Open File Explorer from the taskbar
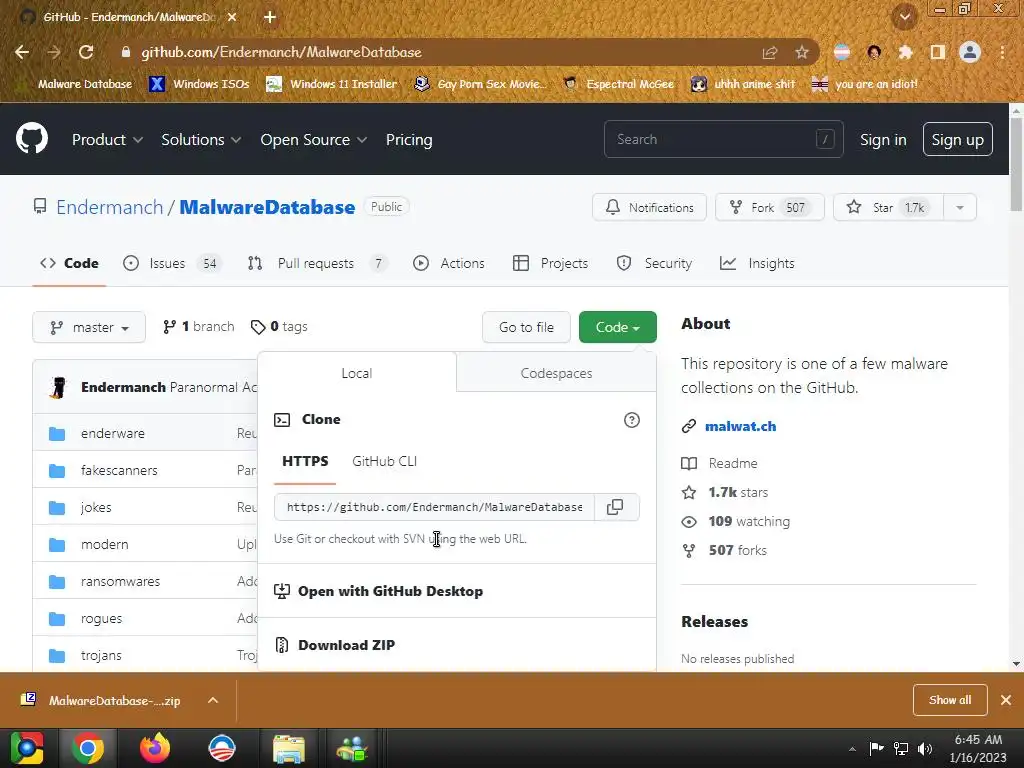 (x=289, y=749)
